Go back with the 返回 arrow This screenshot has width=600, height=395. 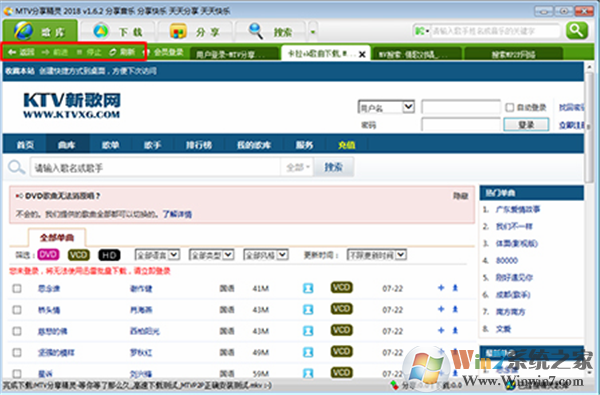(21, 52)
